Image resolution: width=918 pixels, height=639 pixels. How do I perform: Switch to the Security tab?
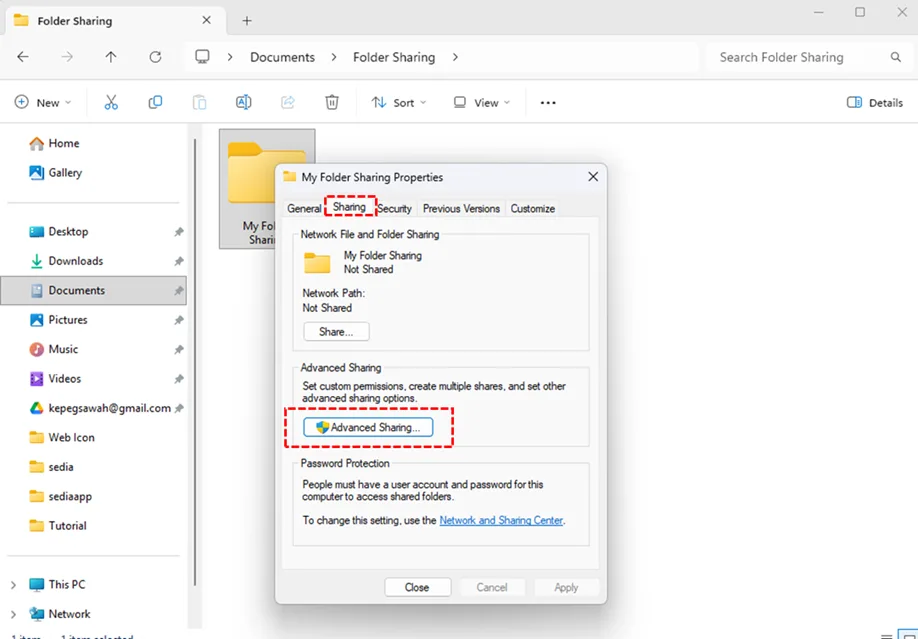point(394,208)
